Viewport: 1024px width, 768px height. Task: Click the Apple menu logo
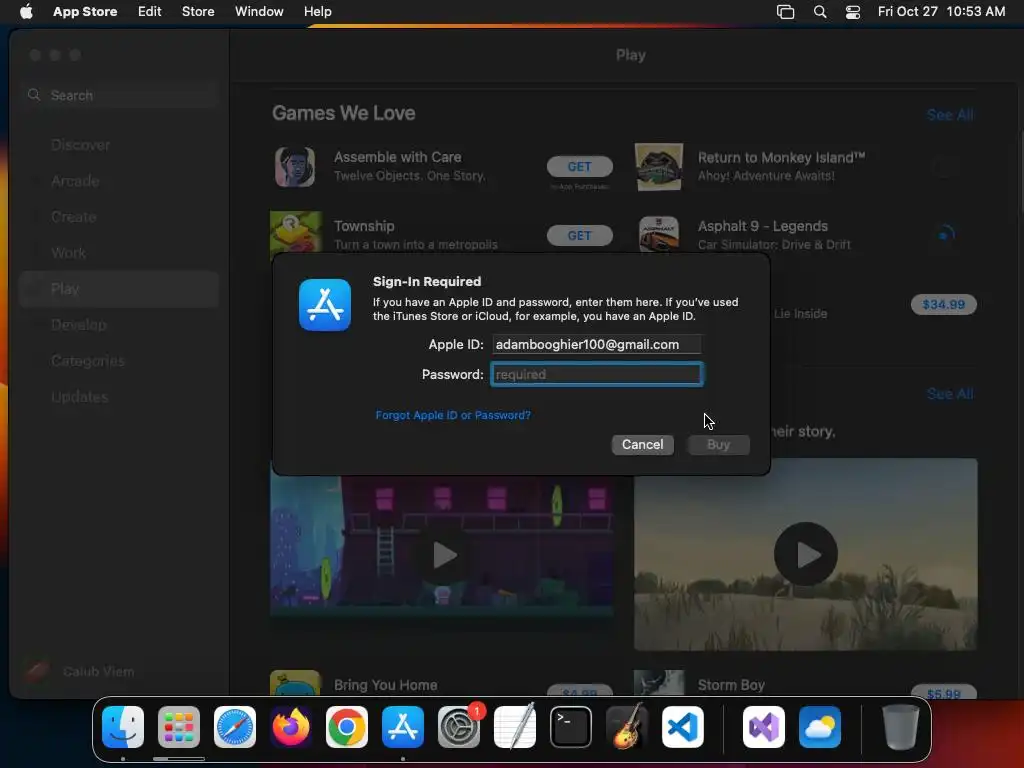click(26, 11)
